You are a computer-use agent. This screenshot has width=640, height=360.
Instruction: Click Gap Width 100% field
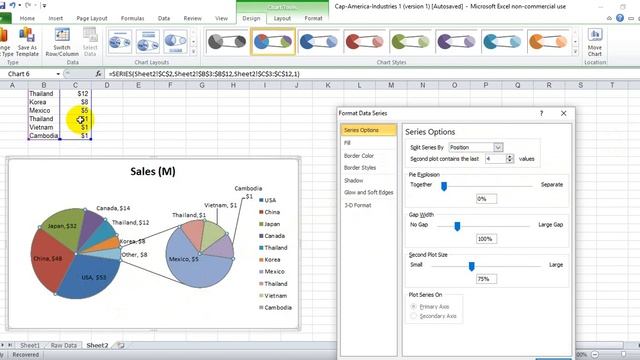486,239
